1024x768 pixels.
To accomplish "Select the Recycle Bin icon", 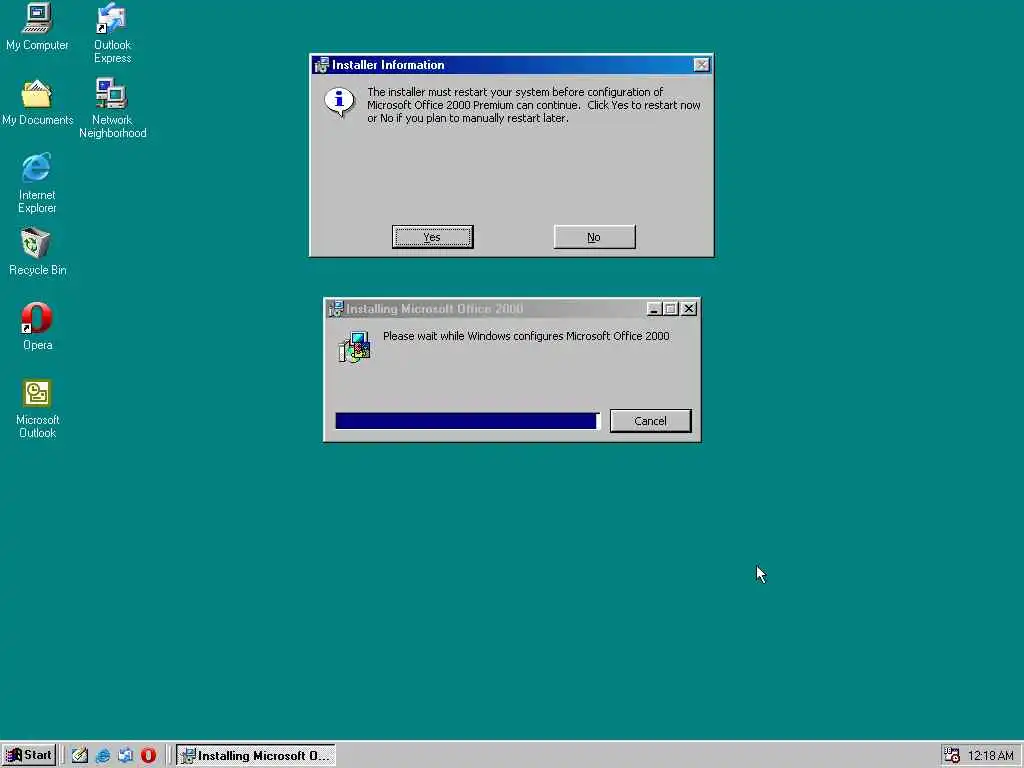I will (x=37, y=251).
